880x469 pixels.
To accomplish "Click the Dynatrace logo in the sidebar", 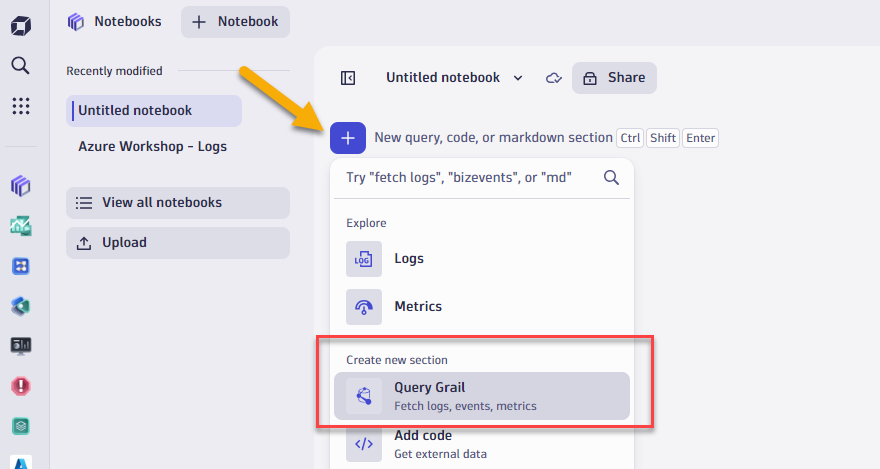I will [x=20, y=26].
